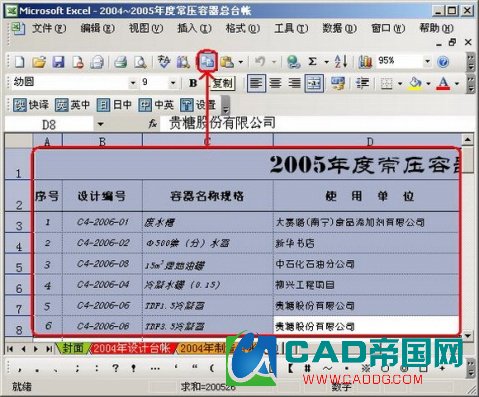Click the 英中 translation button
Viewport: 479px width, 397px height.
point(73,105)
